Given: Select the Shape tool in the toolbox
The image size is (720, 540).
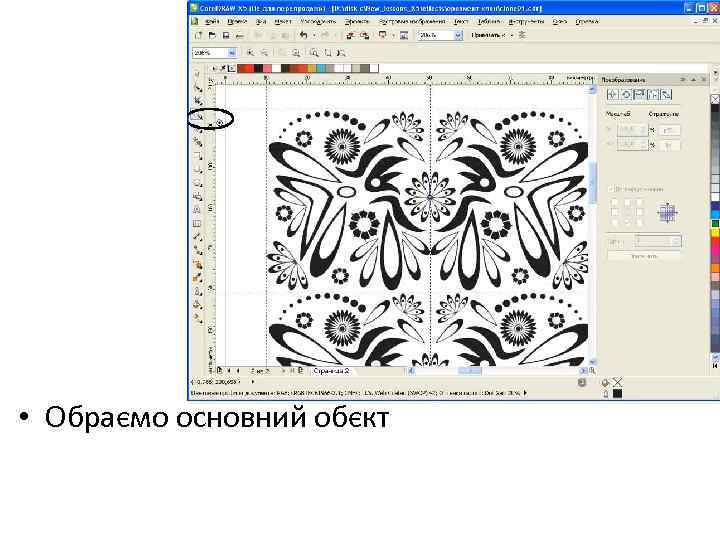Looking at the screenshot, I should pyautogui.click(x=197, y=88).
